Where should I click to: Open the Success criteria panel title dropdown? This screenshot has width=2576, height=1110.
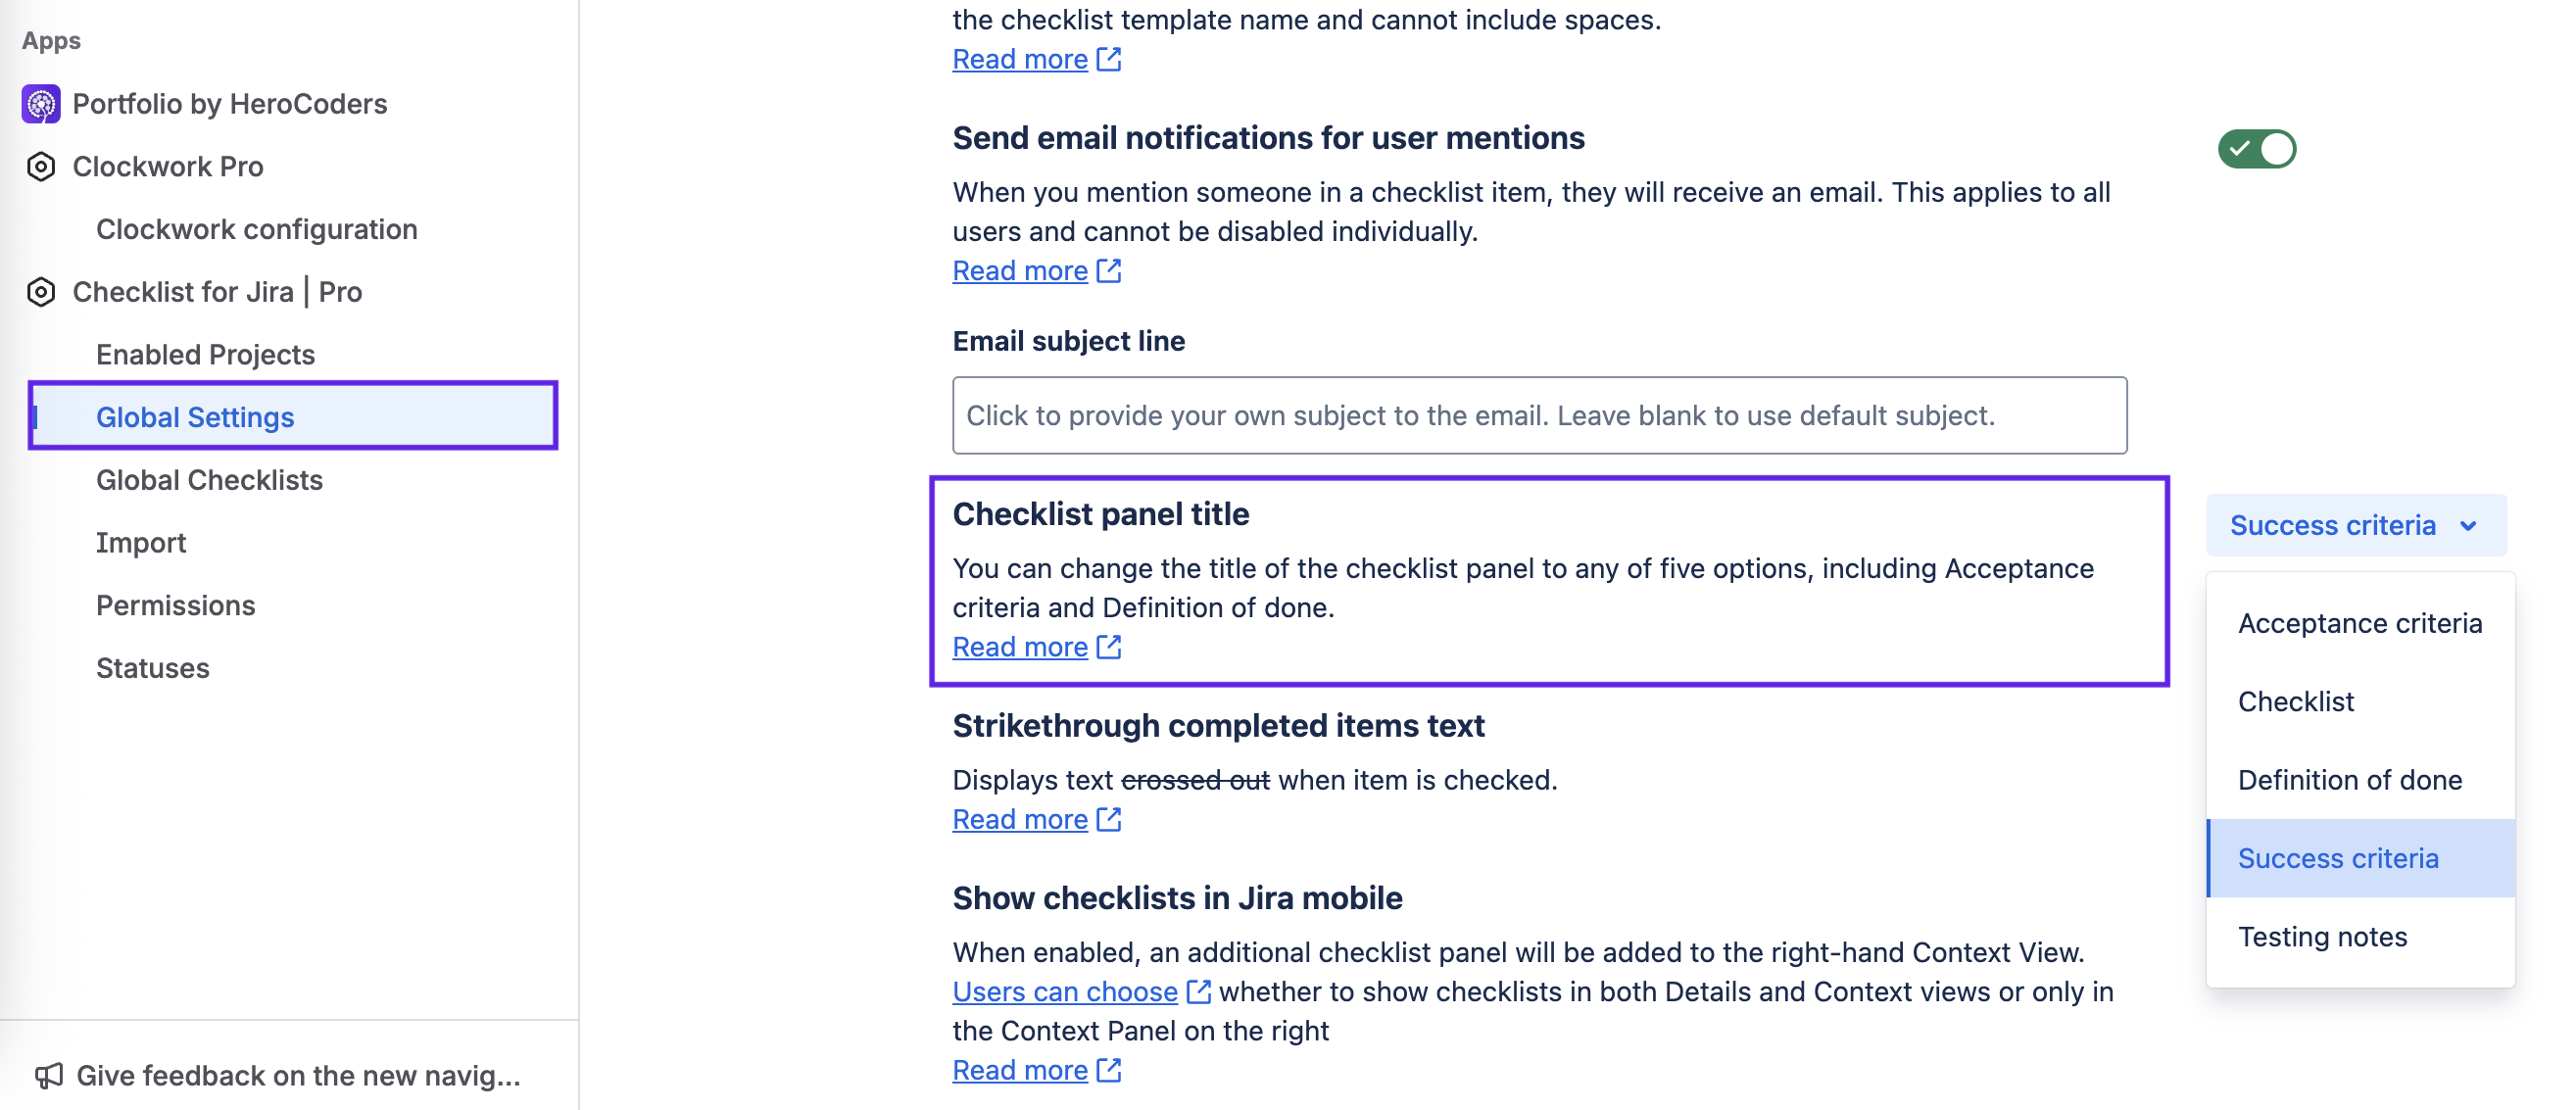[2355, 526]
